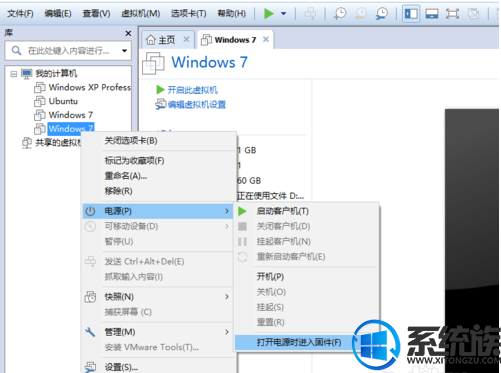Choose 重命名(A)... in context menu
Image resolution: width=501 pixels, height=373 pixels.
click(x=159, y=176)
